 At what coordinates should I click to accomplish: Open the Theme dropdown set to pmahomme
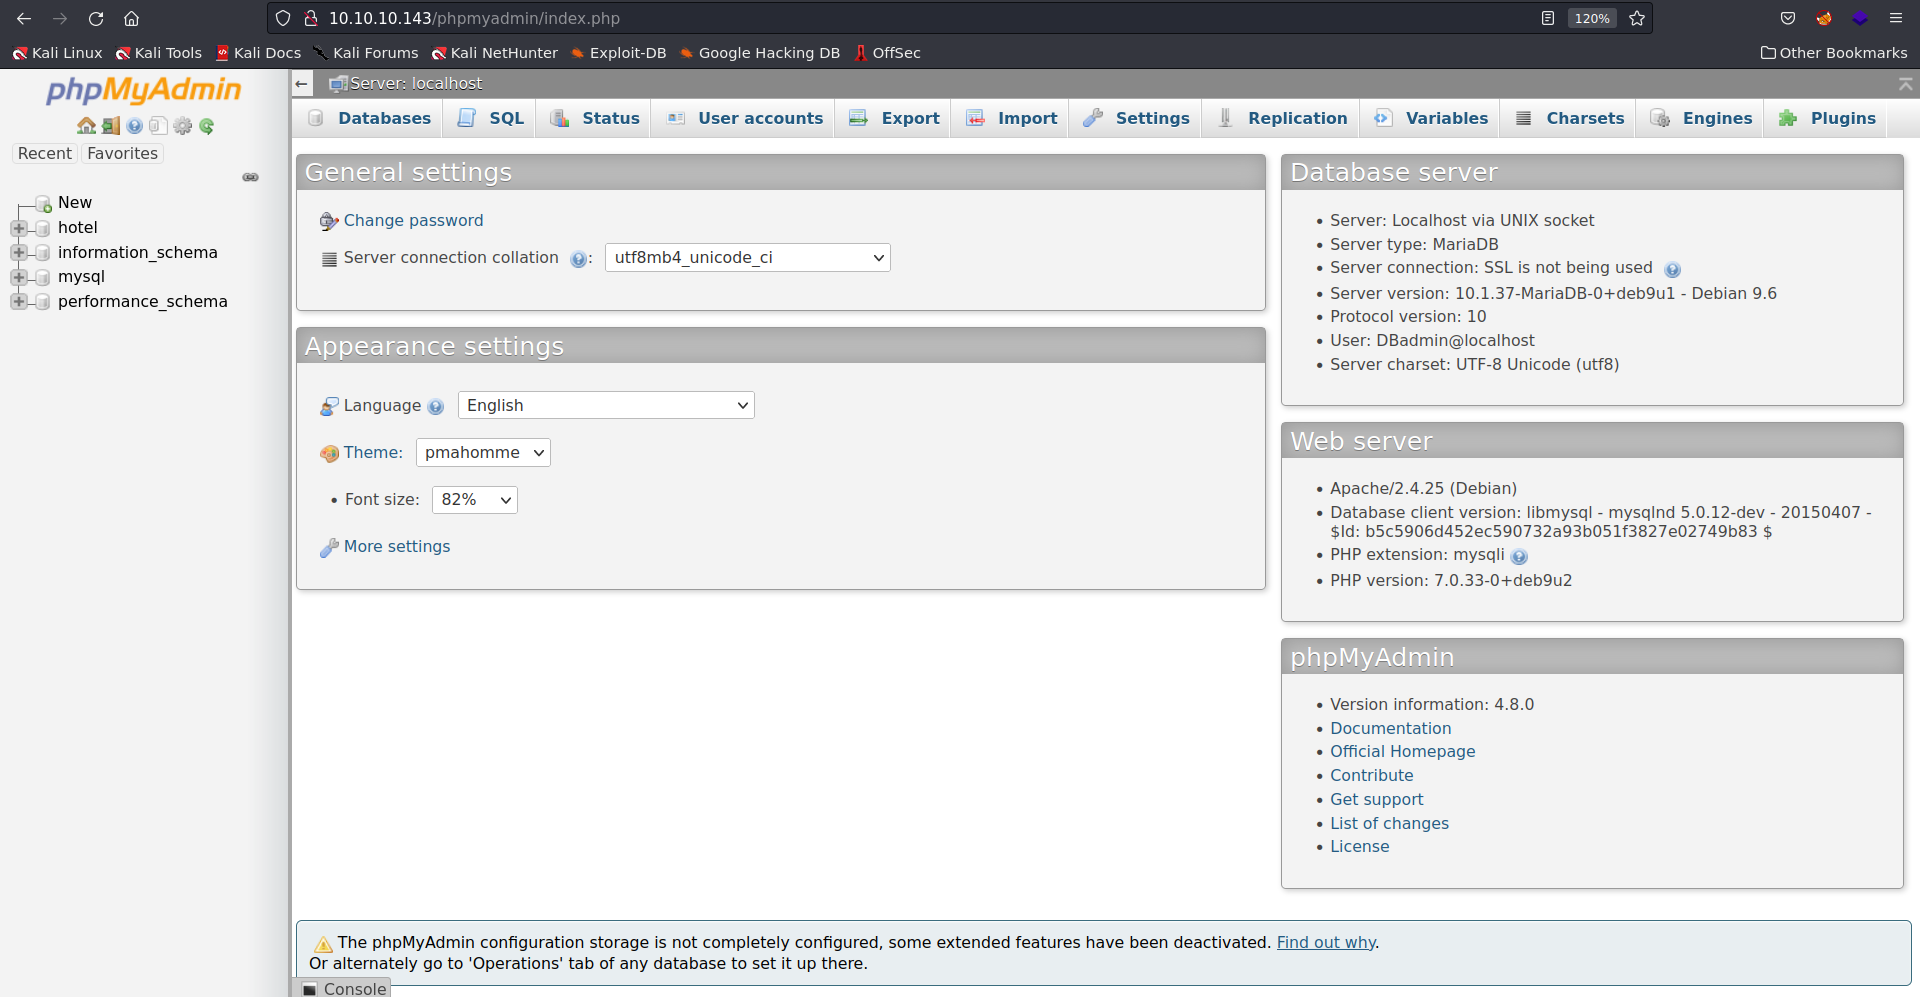click(483, 452)
